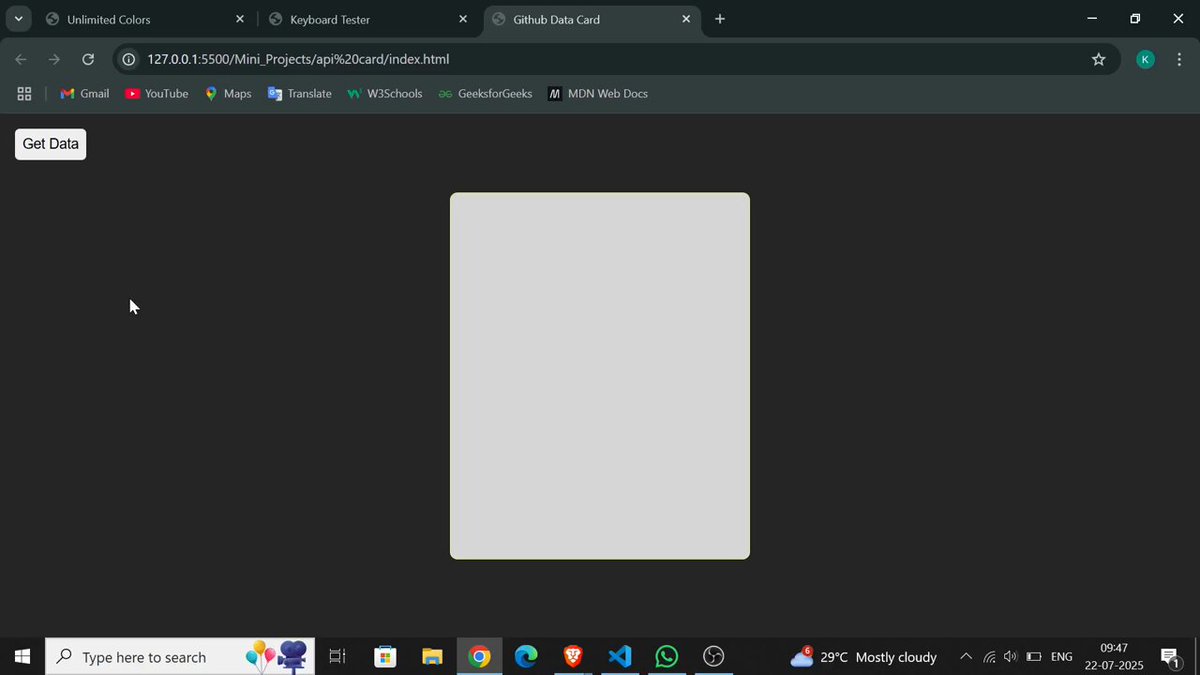Viewport: 1200px width, 675px height.
Task: Click the Get Data button
Action: click(x=50, y=144)
